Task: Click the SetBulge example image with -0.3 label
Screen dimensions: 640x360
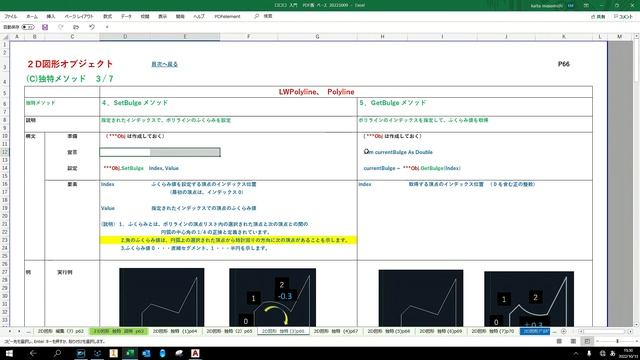Action: pos(273,297)
